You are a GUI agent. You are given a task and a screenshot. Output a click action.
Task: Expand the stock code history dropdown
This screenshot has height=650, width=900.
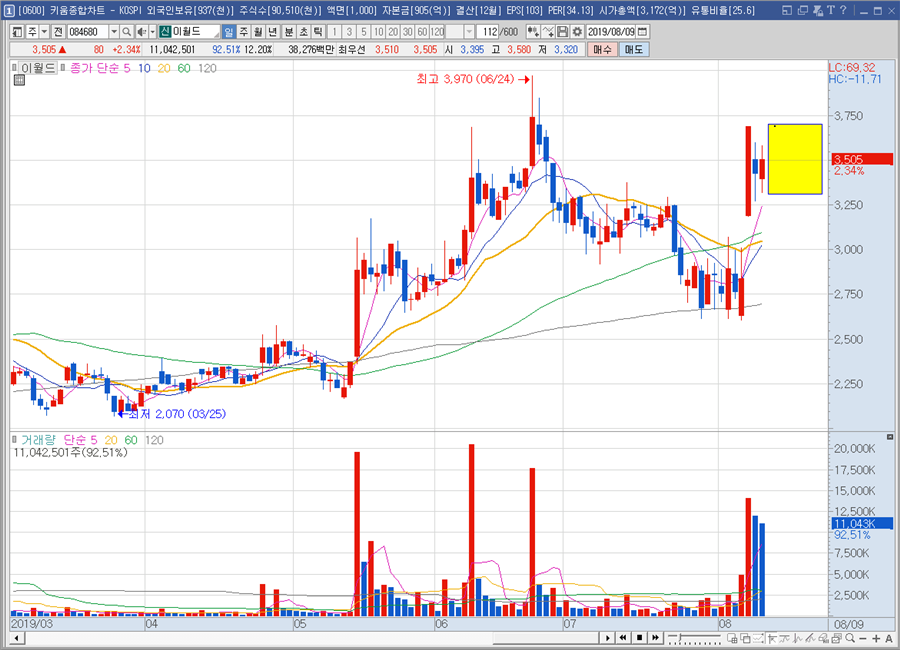[x=114, y=32]
